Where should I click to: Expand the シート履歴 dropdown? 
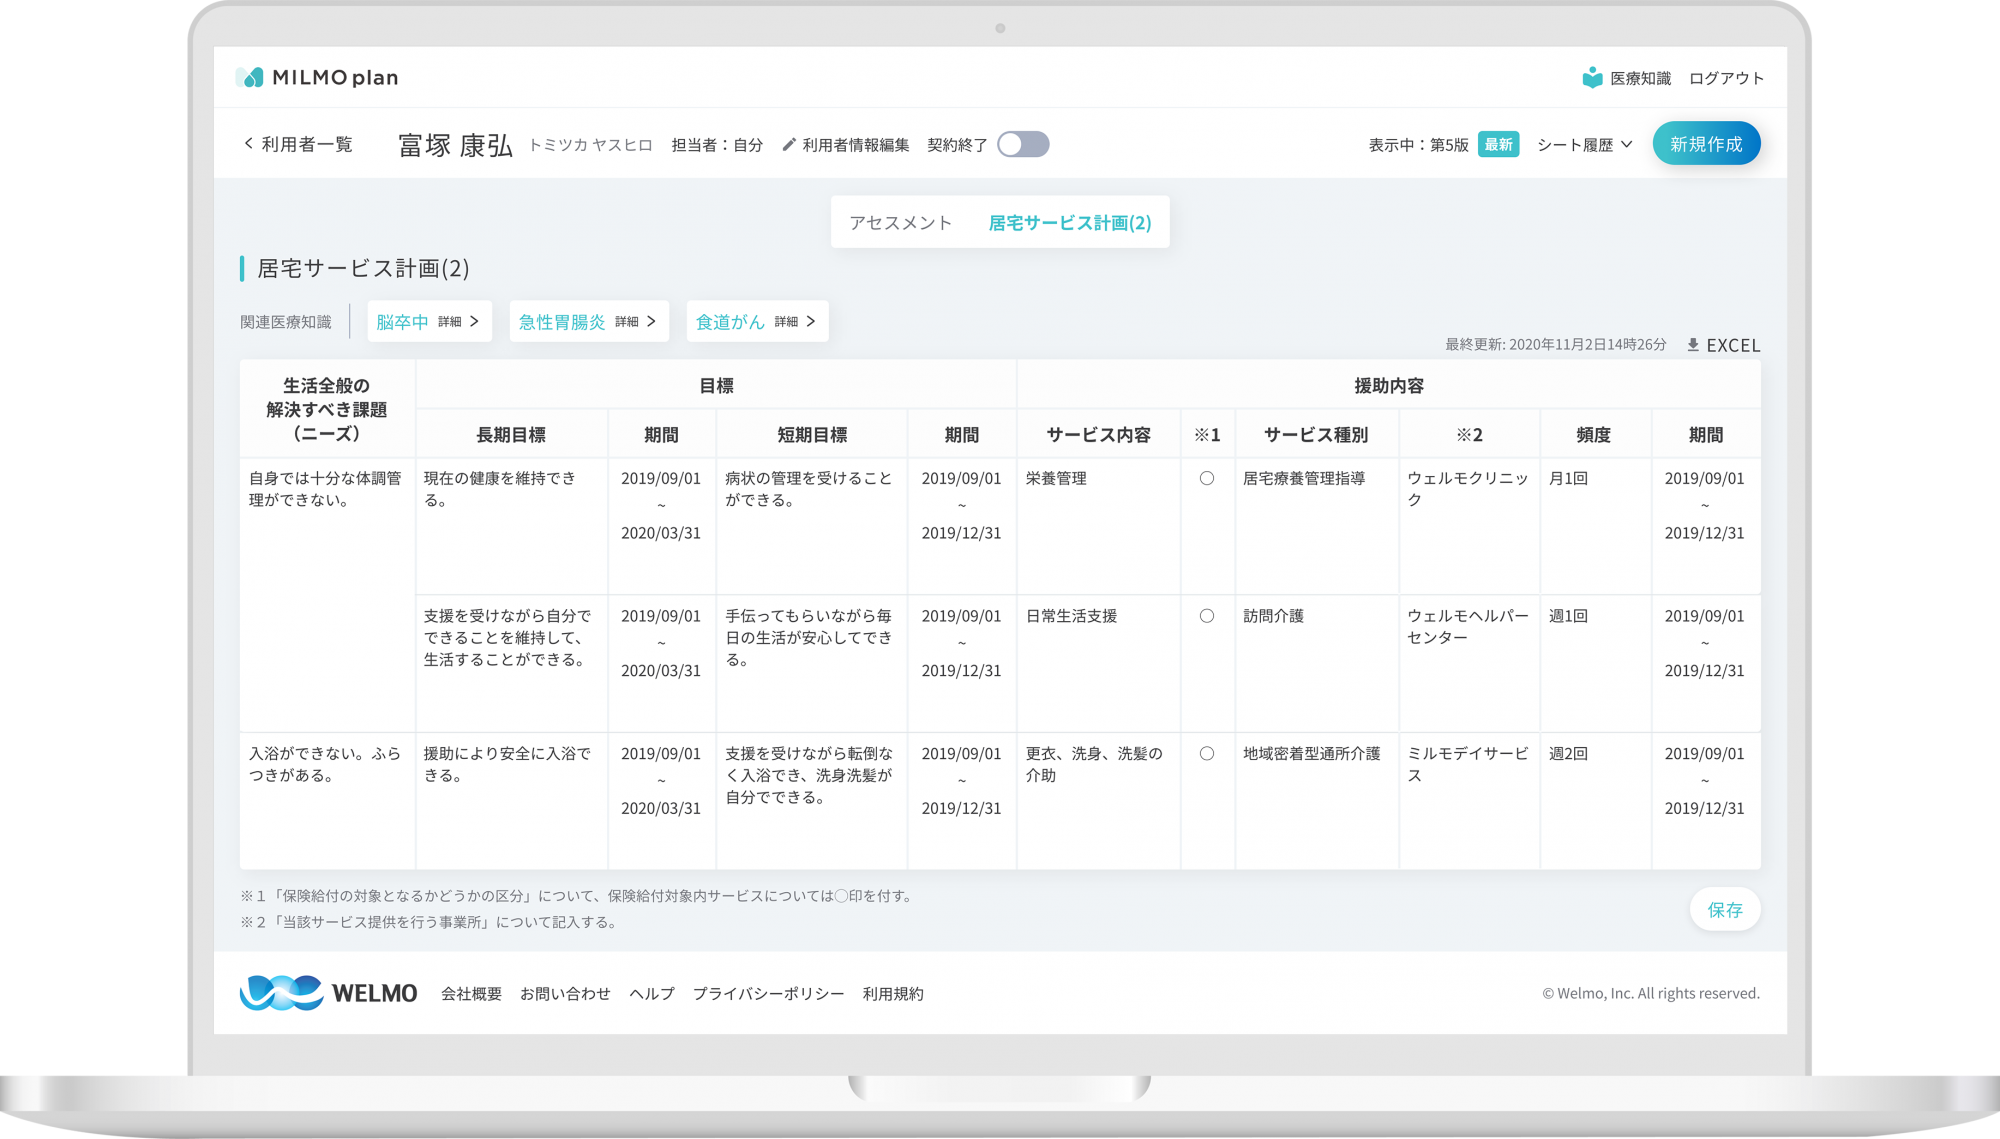click(x=1584, y=145)
